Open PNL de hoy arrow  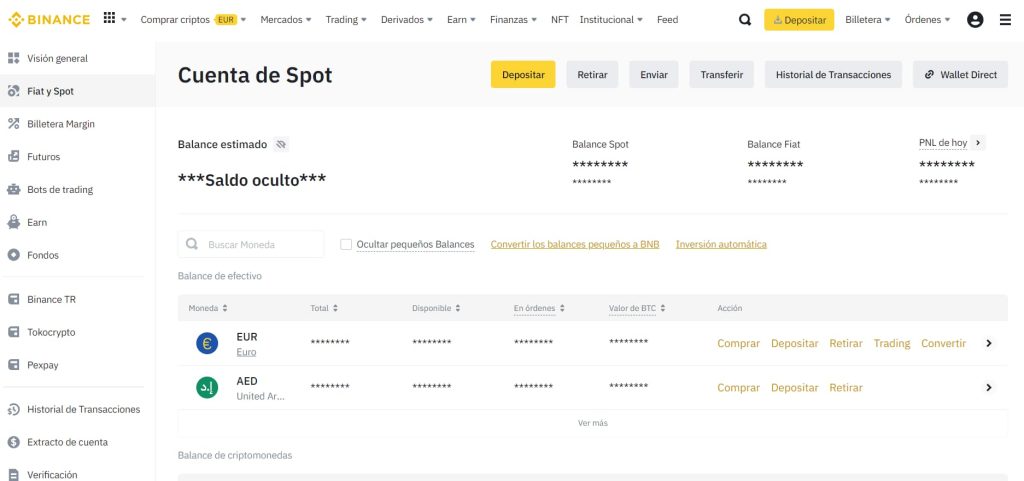[978, 142]
